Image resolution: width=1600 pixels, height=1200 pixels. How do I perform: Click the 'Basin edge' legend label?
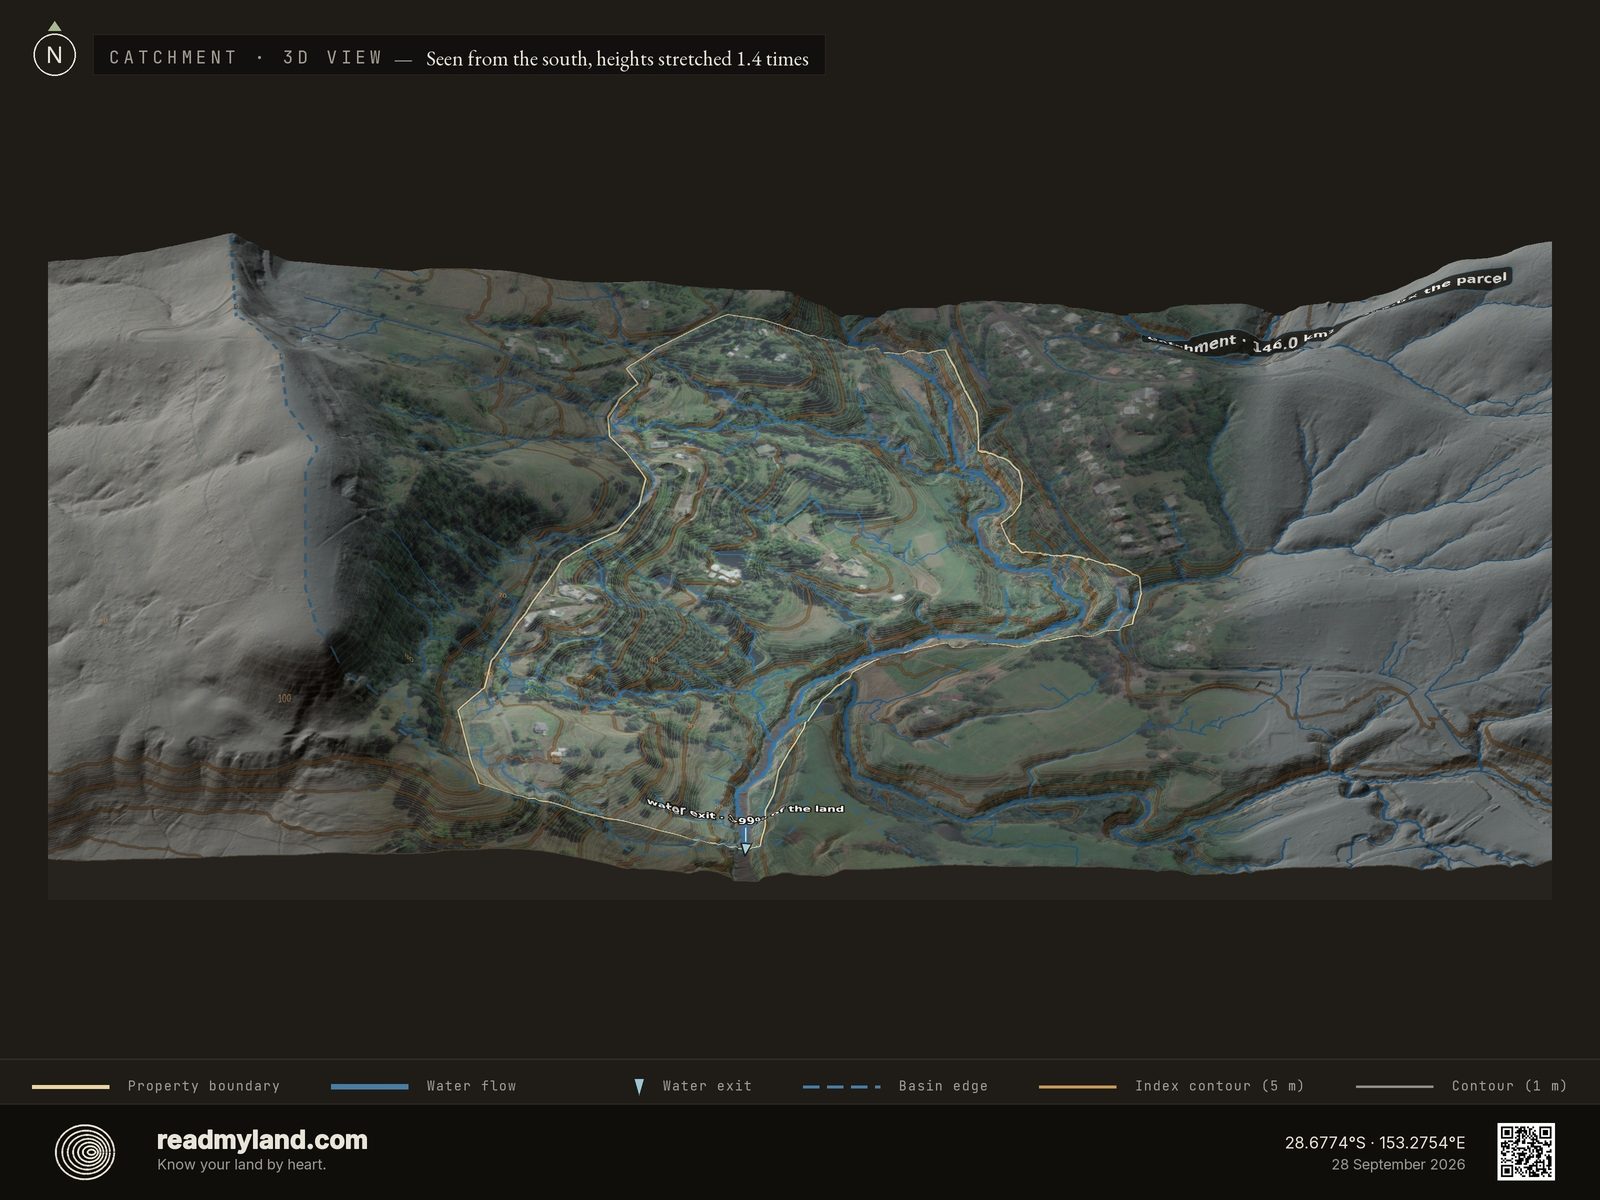click(943, 1086)
